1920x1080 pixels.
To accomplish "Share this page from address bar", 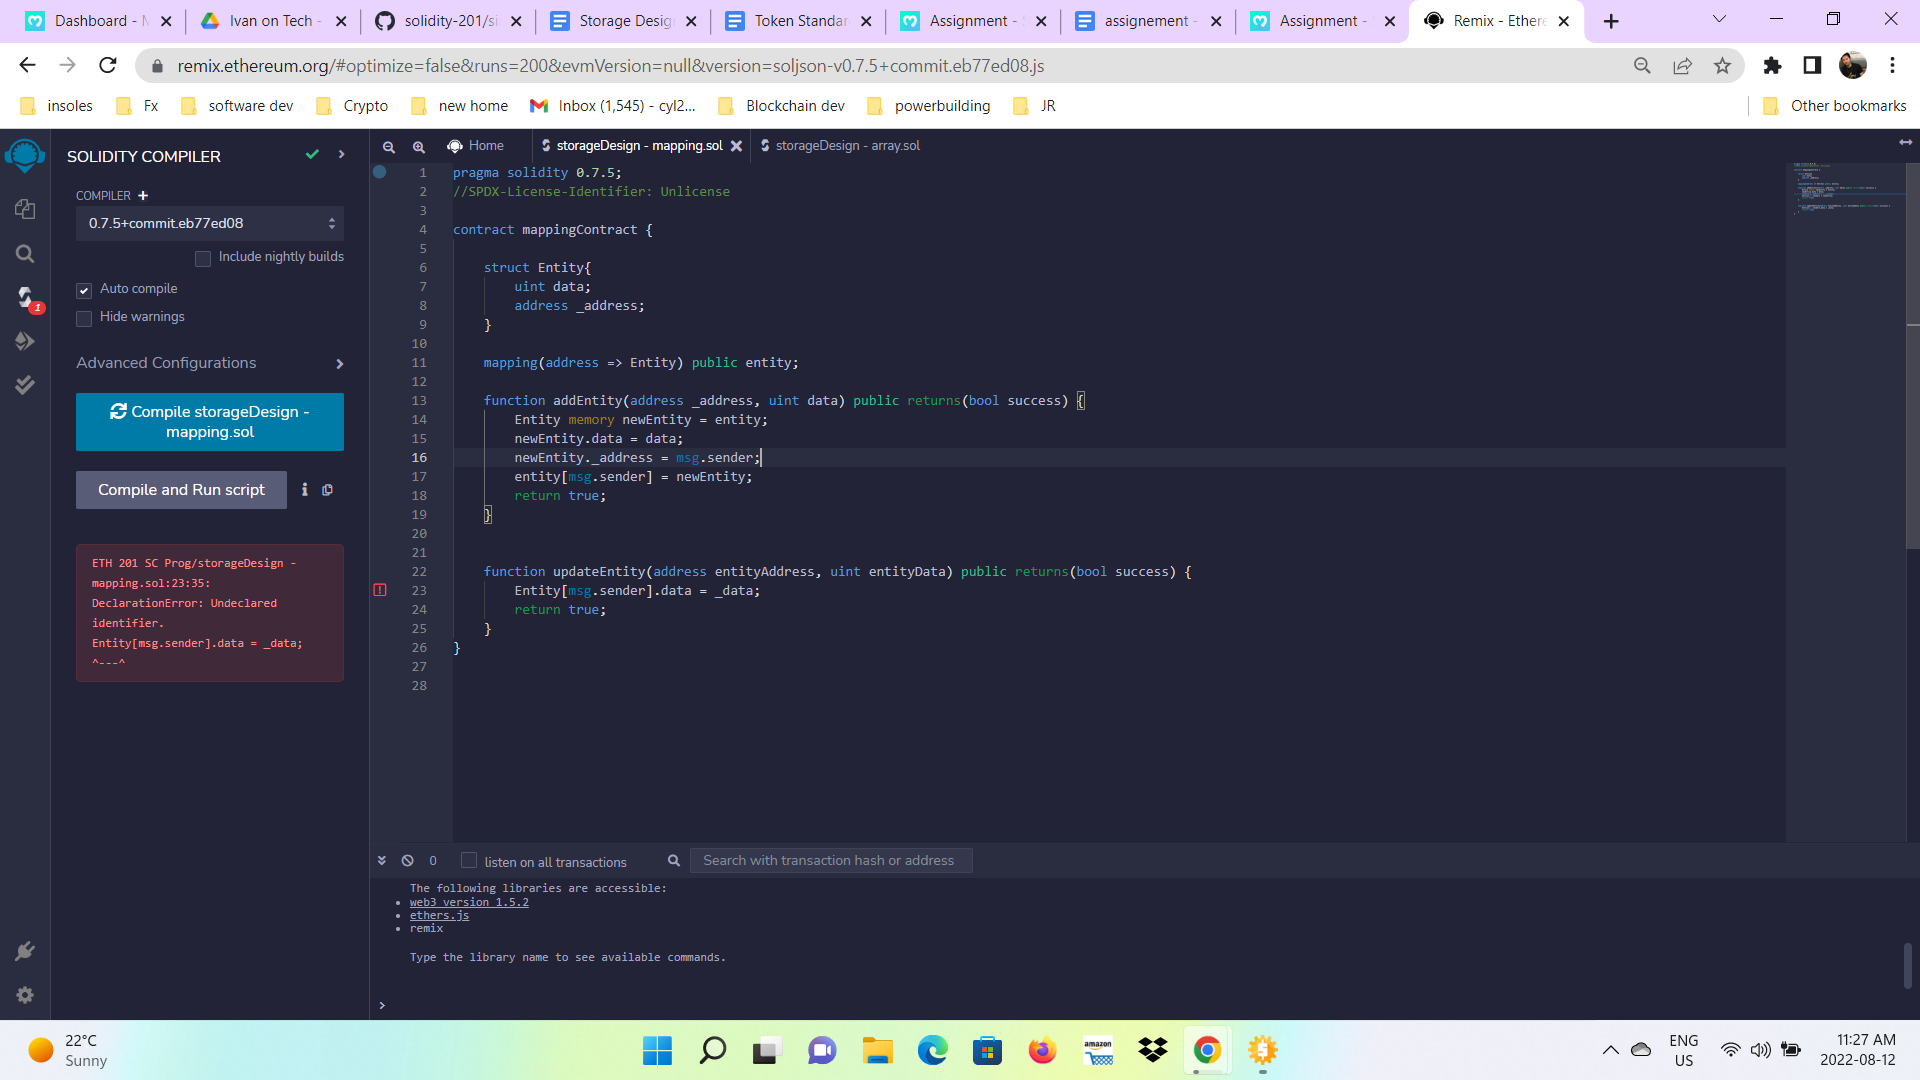I will pyautogui.click(x=1683, y=66).
